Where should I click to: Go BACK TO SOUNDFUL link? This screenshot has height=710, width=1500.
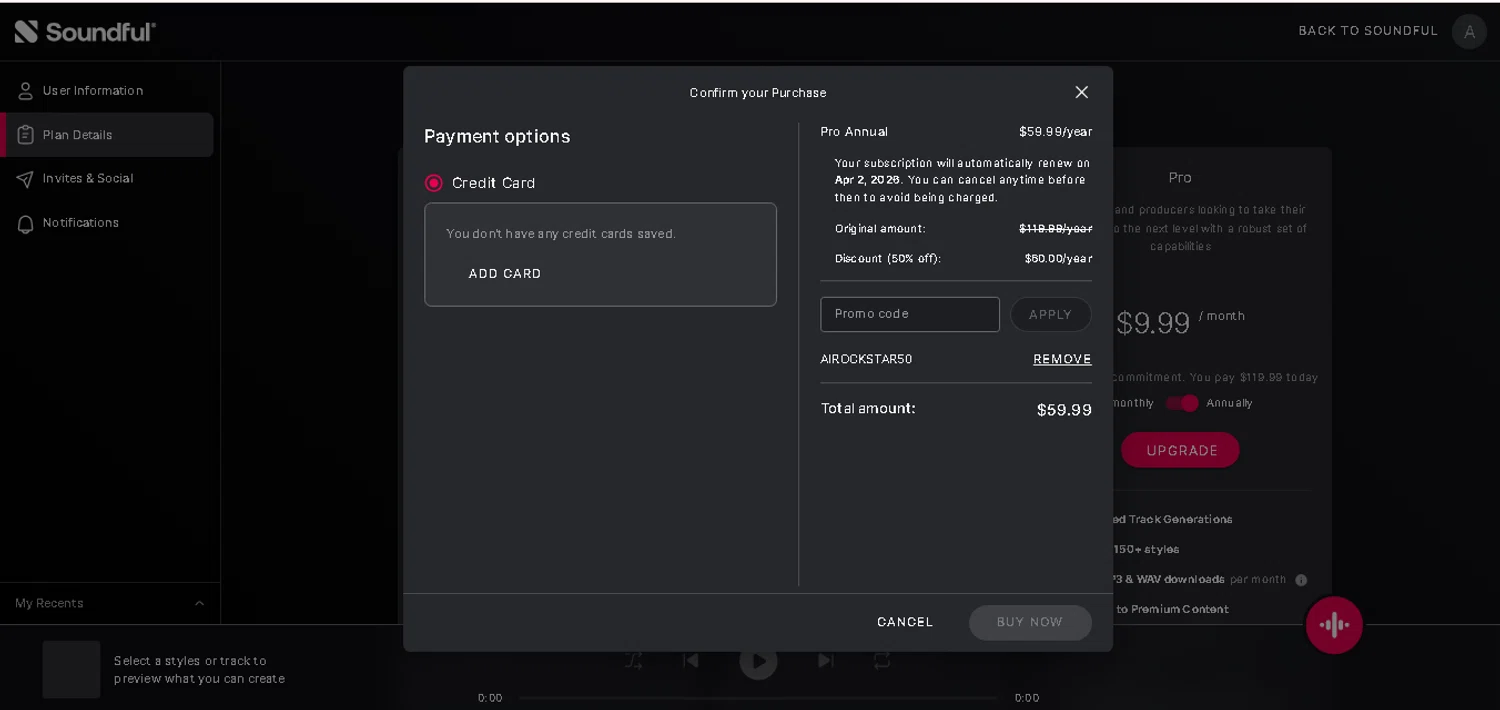click(1368, 31)
